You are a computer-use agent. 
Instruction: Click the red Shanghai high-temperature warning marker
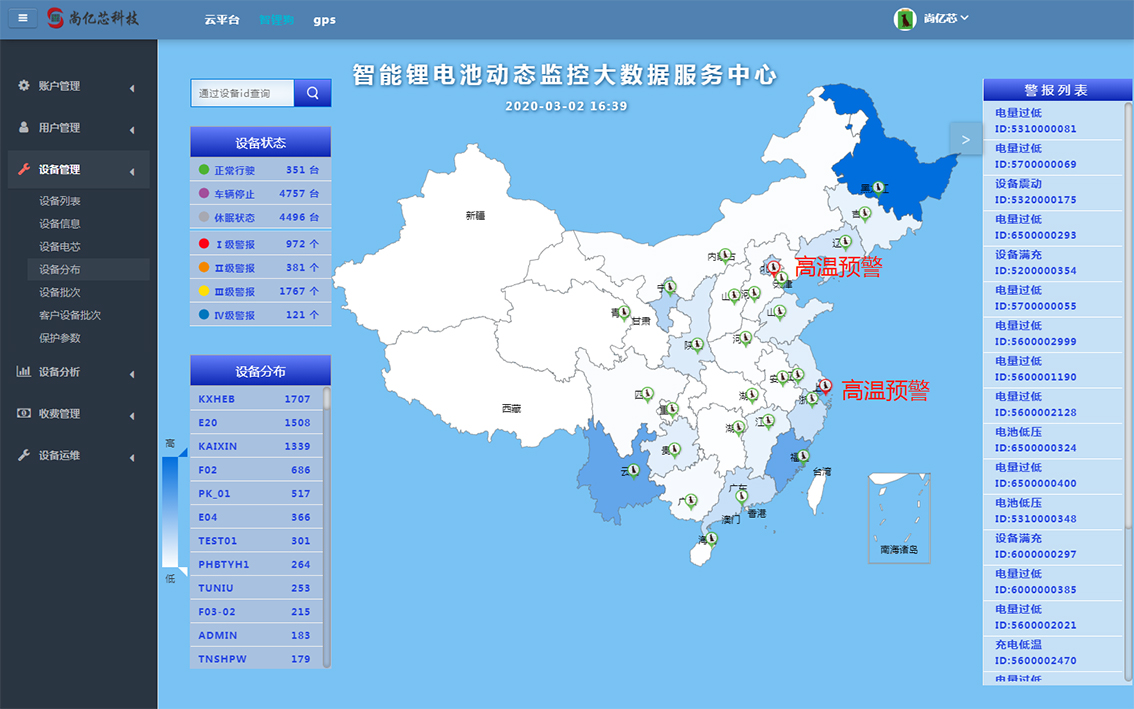coord(821,387)
